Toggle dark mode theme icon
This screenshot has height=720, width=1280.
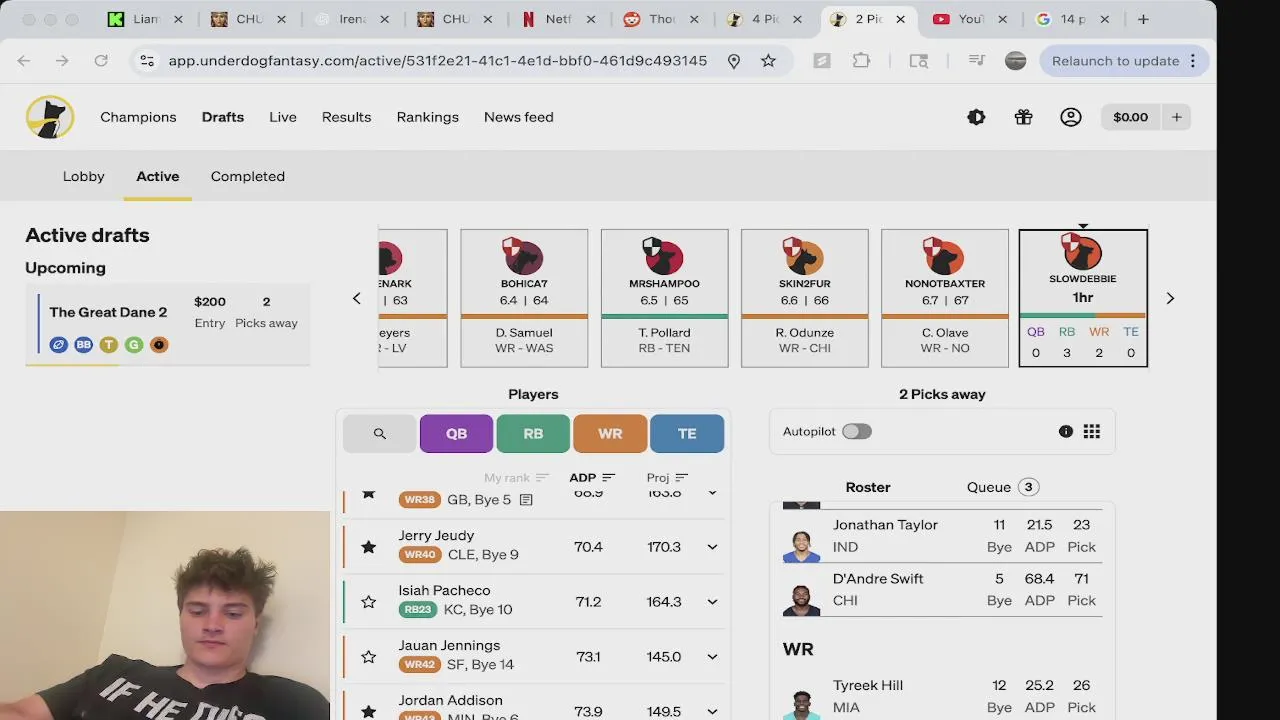click(x=976, y=117)
